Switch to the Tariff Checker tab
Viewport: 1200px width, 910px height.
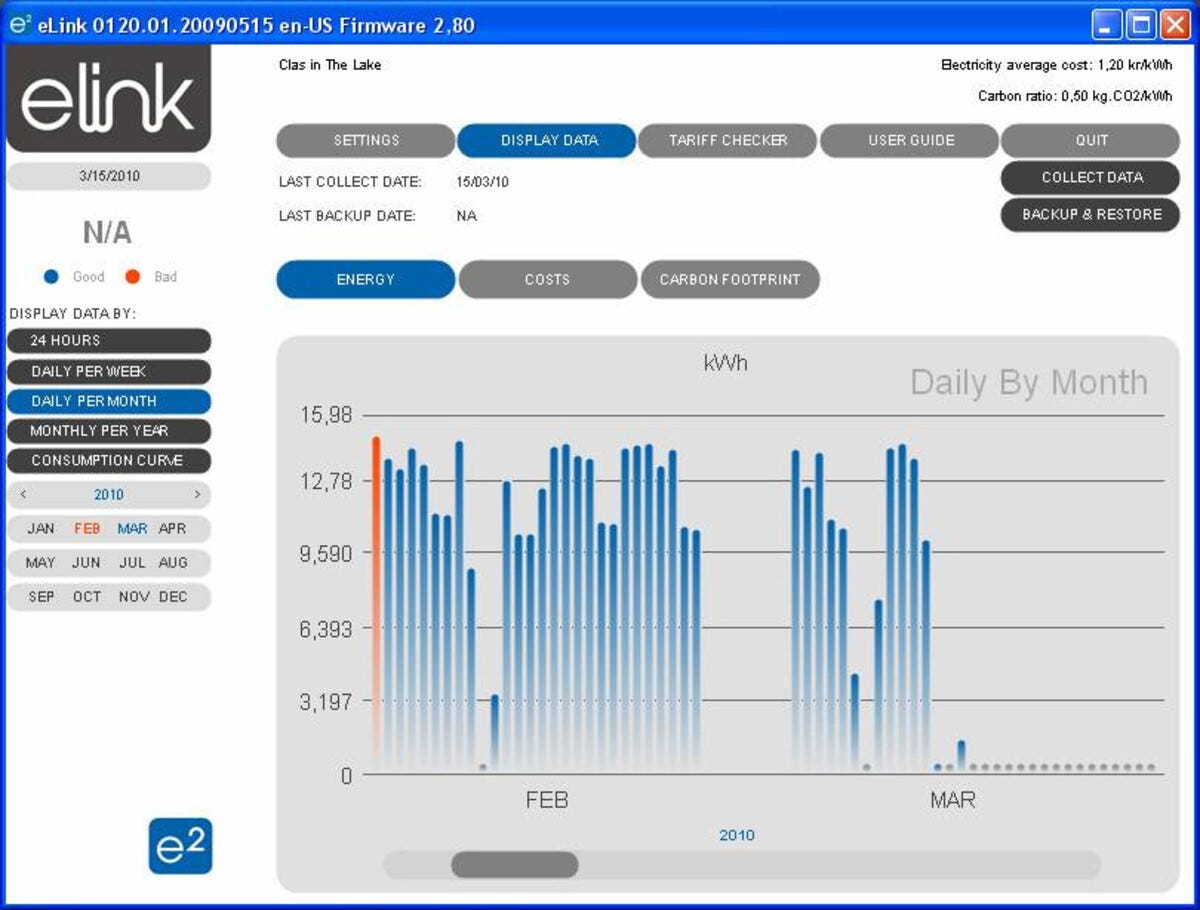coord(728,141)
